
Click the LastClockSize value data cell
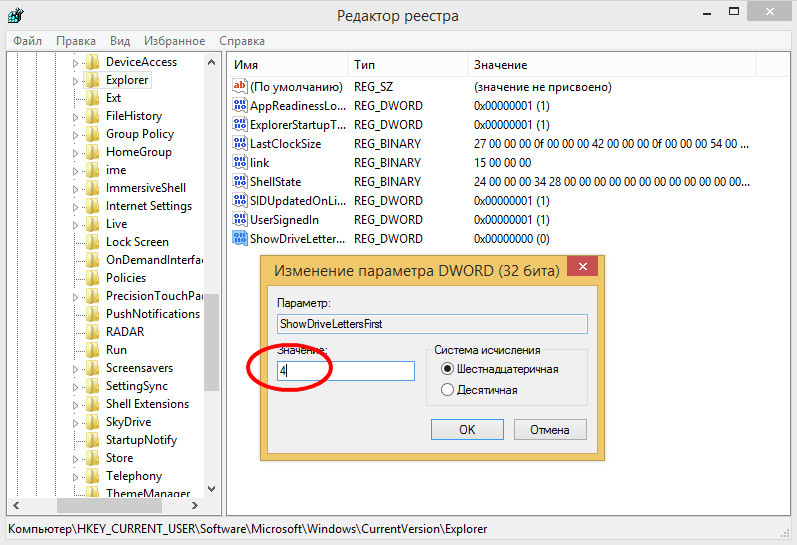tap(611, 144)
